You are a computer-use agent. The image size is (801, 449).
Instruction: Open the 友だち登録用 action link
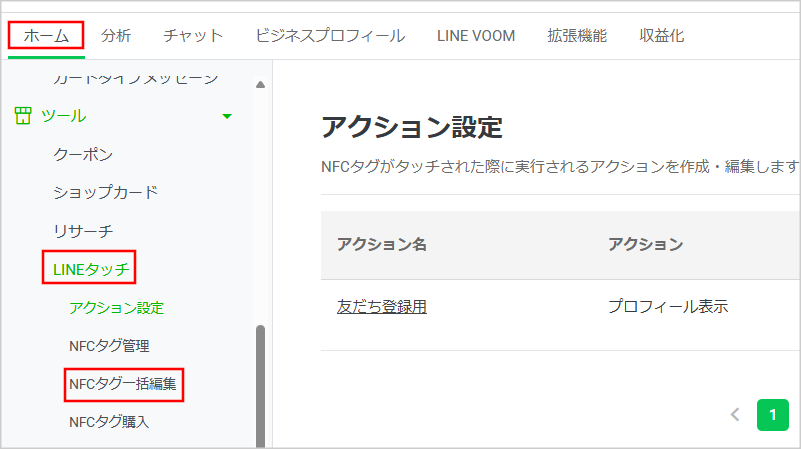(382, 306)
